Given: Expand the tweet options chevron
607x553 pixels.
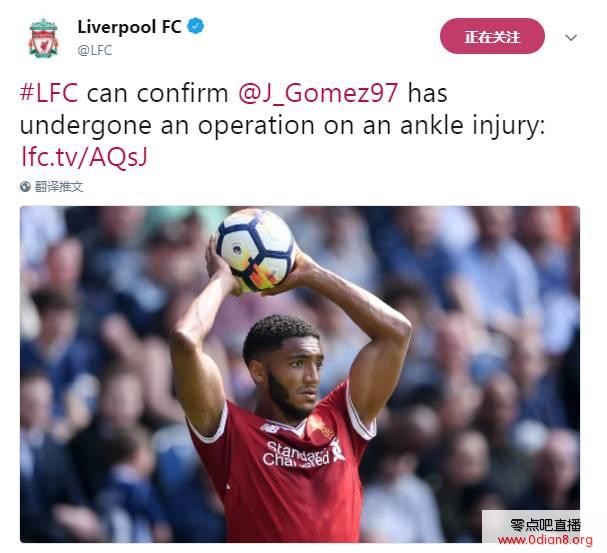Looking at the screenshot, I should [571, 38].
